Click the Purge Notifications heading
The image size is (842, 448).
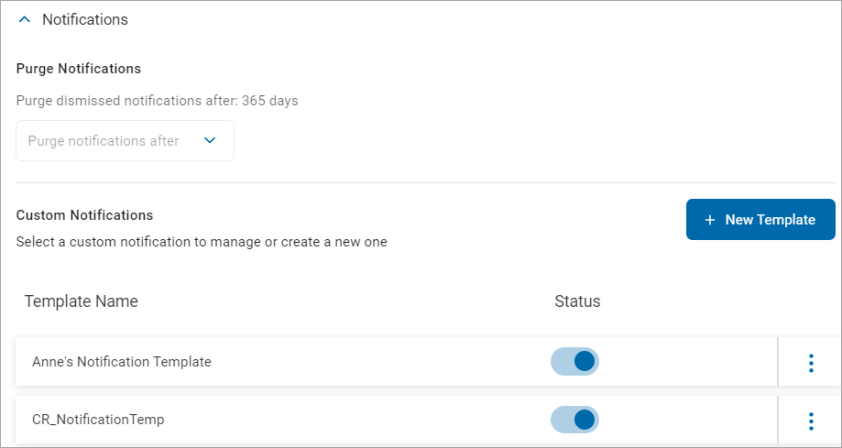click(x=78, y=69)
